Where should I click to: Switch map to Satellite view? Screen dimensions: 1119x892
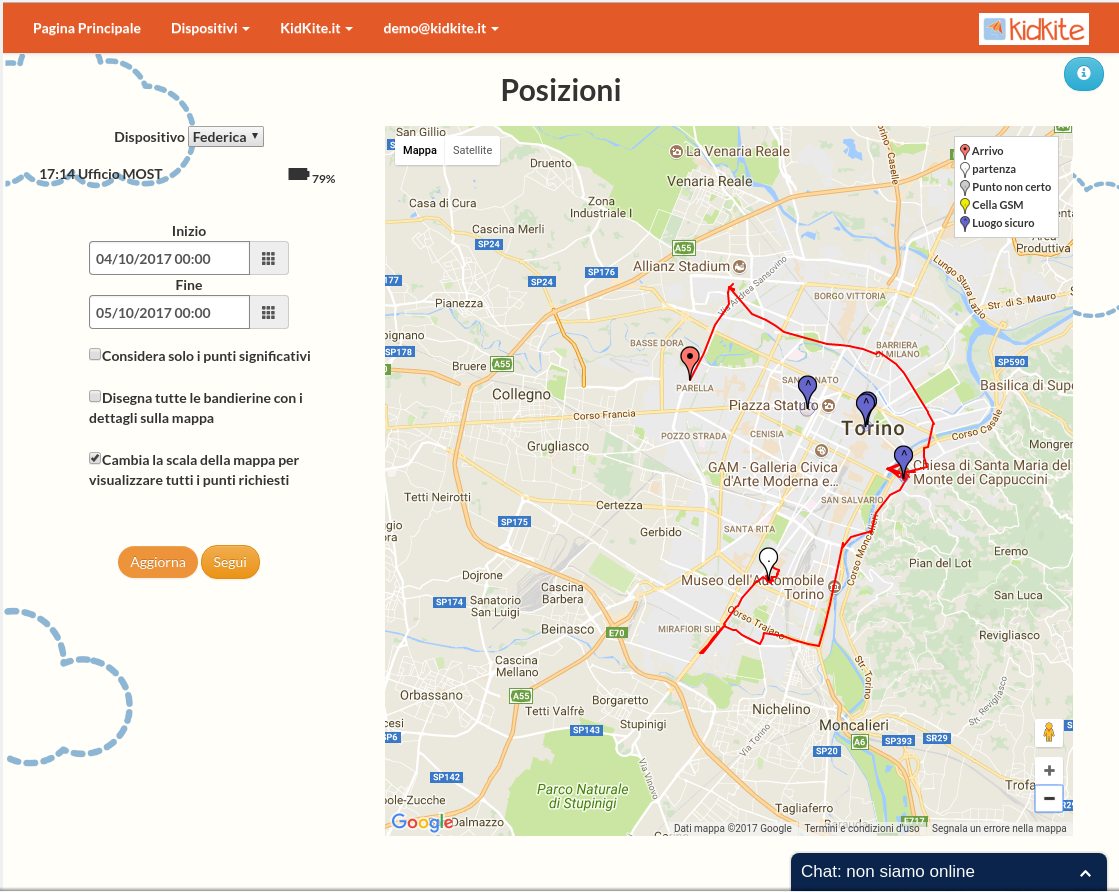click(472, 151)
